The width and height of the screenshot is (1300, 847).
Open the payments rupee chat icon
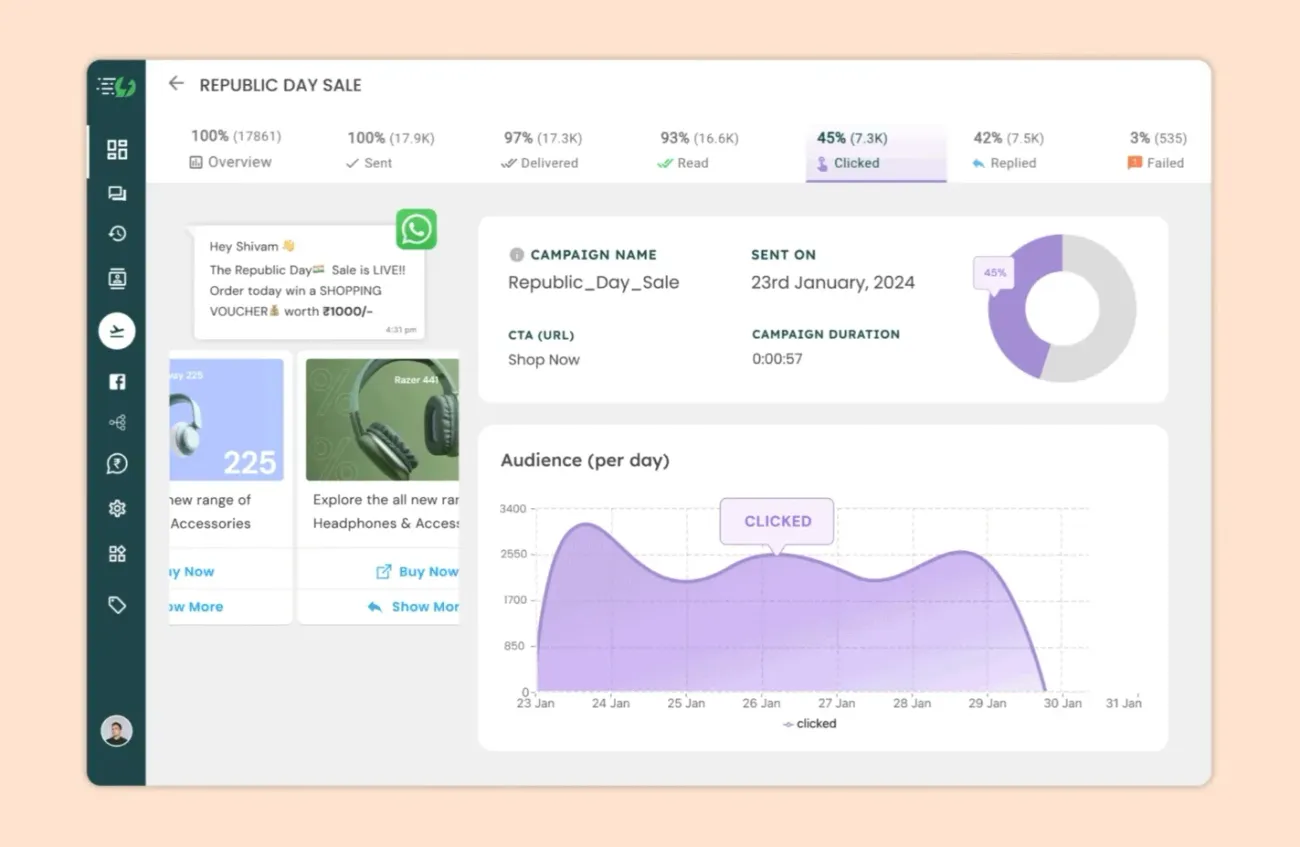116,463
